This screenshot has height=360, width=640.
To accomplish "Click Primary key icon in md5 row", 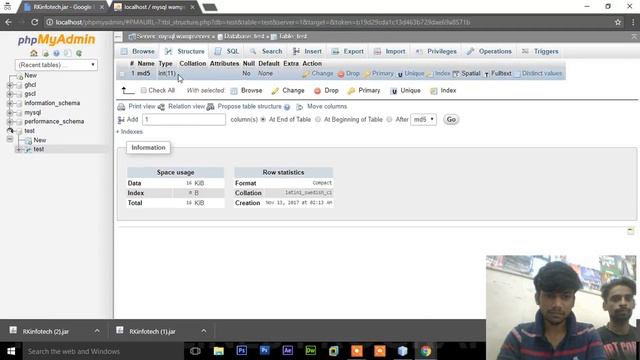I will 367,74.
